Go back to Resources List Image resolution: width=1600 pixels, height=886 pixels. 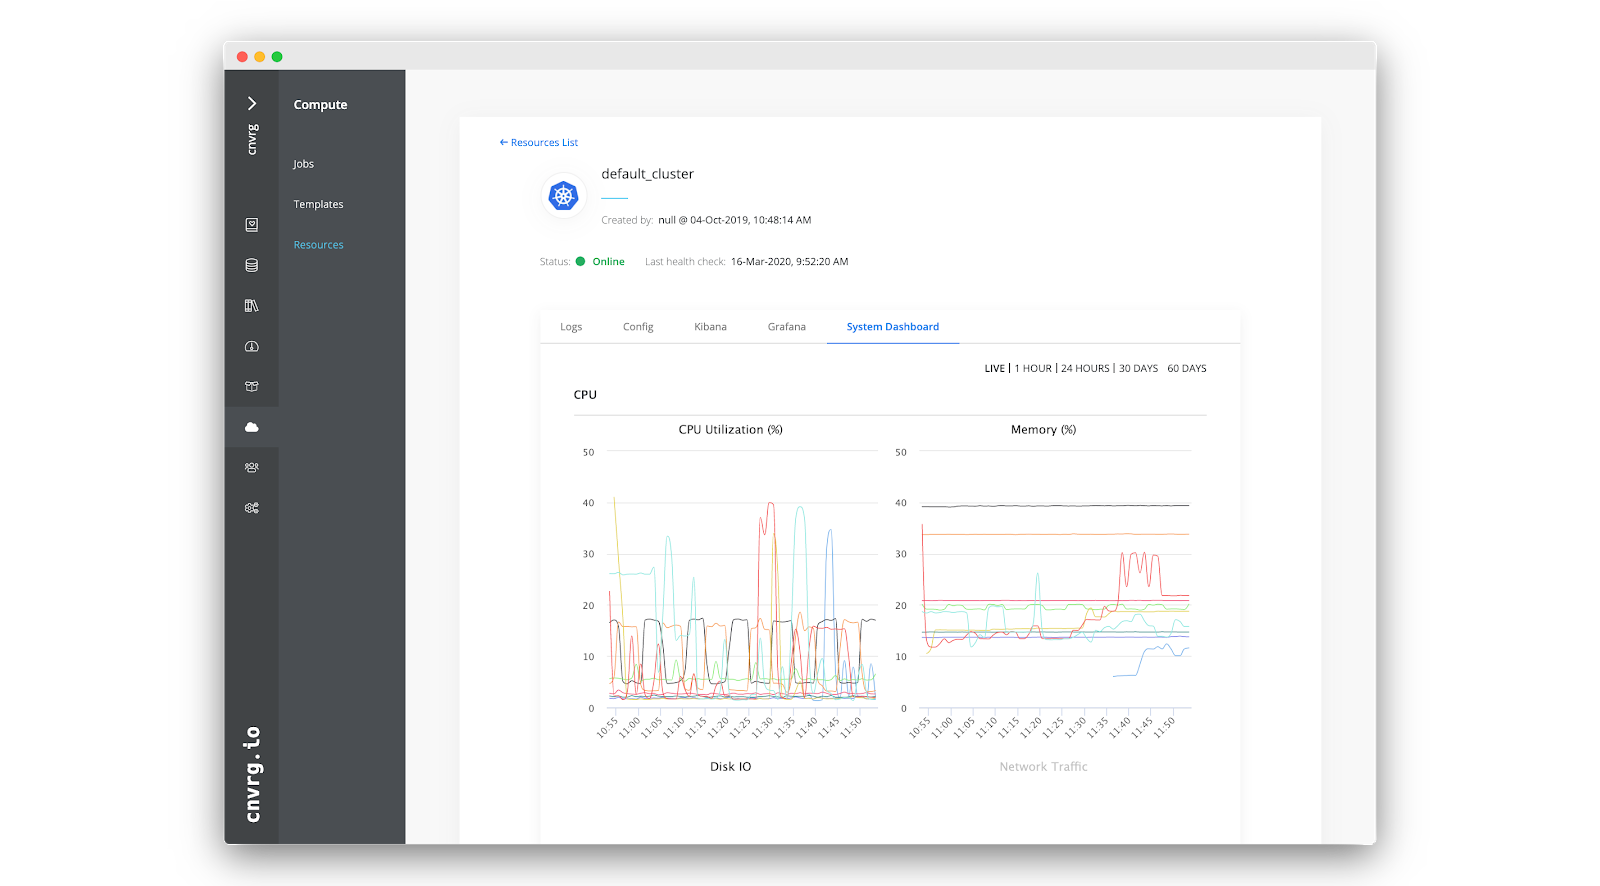pos(539,143)
